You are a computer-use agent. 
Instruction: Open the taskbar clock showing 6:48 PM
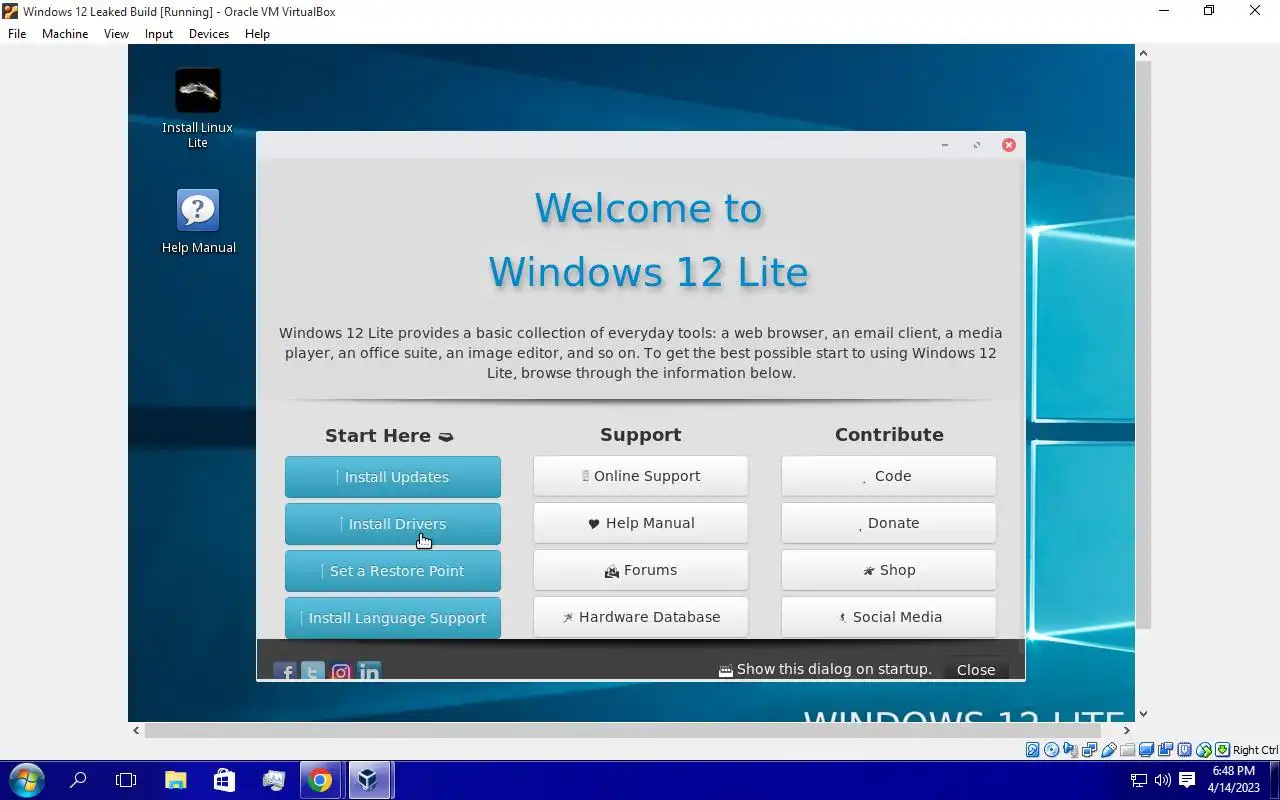click(1233, 780)
